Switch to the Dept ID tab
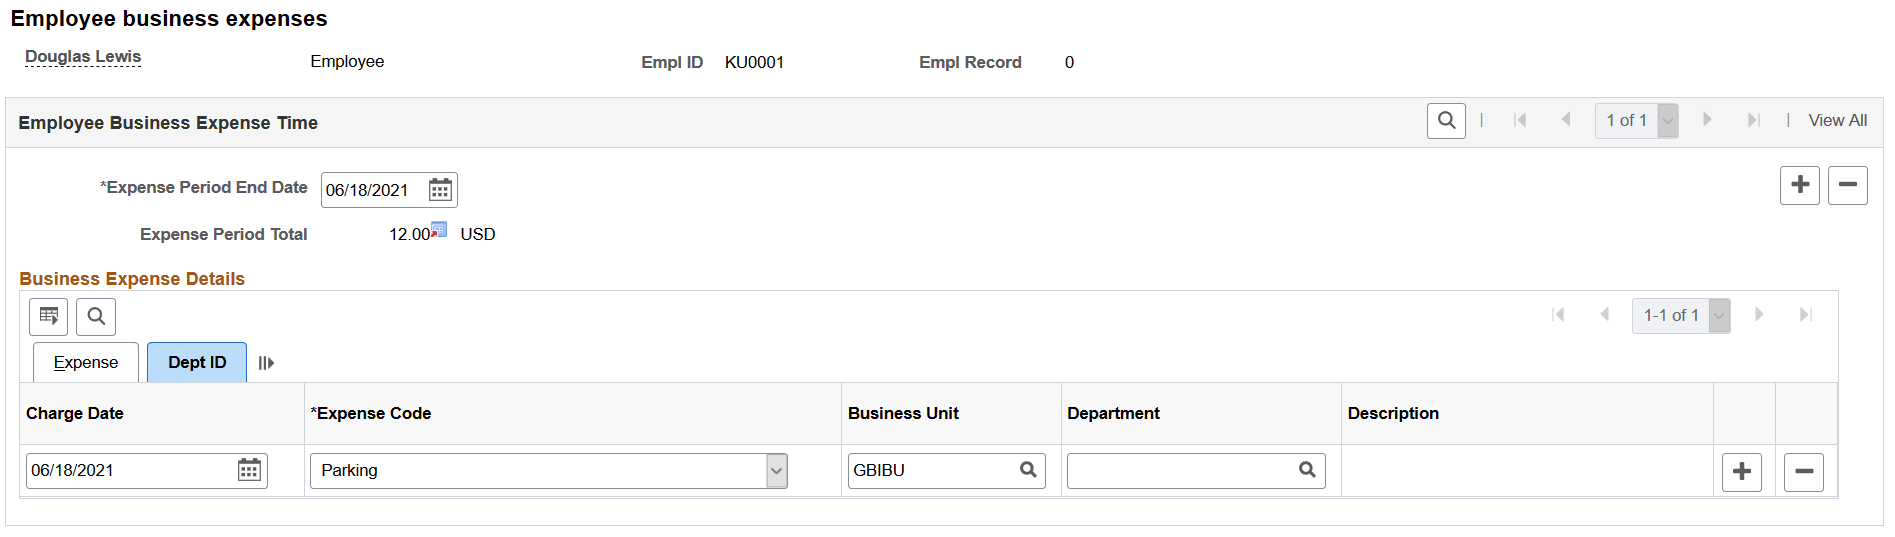The image size is (1895, 537). pyautogui.click(x=197, y=362)
